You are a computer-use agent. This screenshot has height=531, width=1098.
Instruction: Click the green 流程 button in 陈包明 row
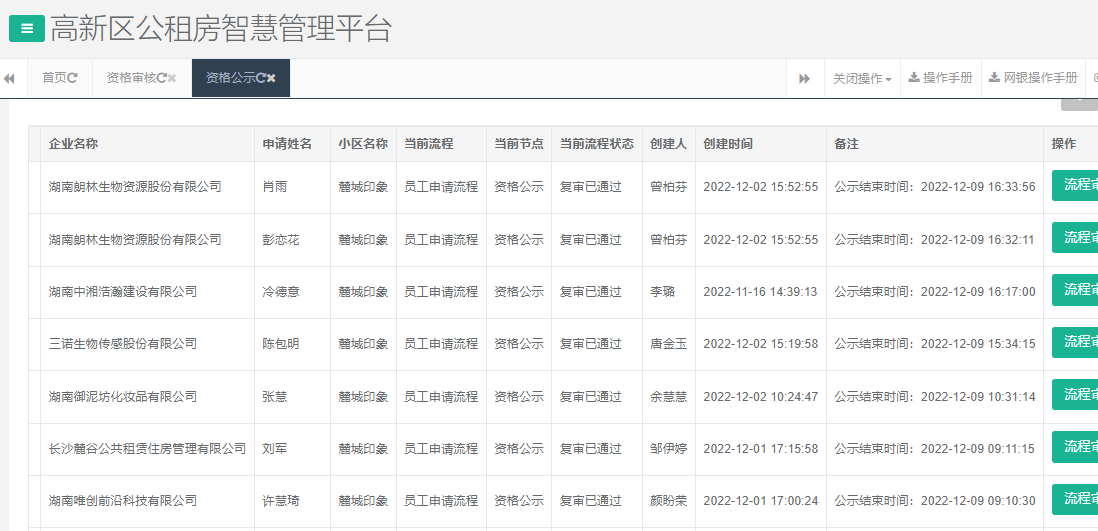(x=1075, y=342)
